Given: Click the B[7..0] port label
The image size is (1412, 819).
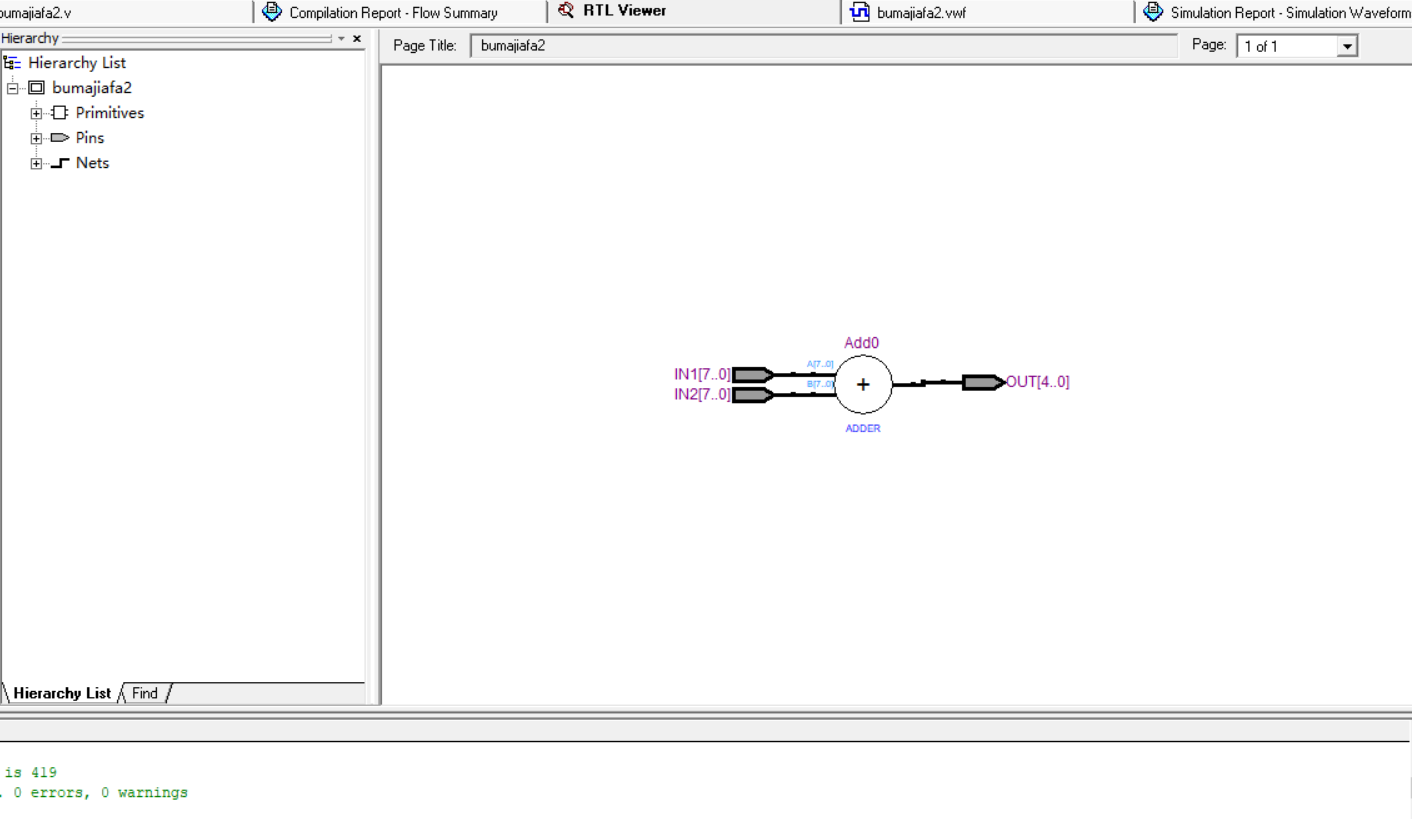Looking at the screenshot, I should click(820, 384).
